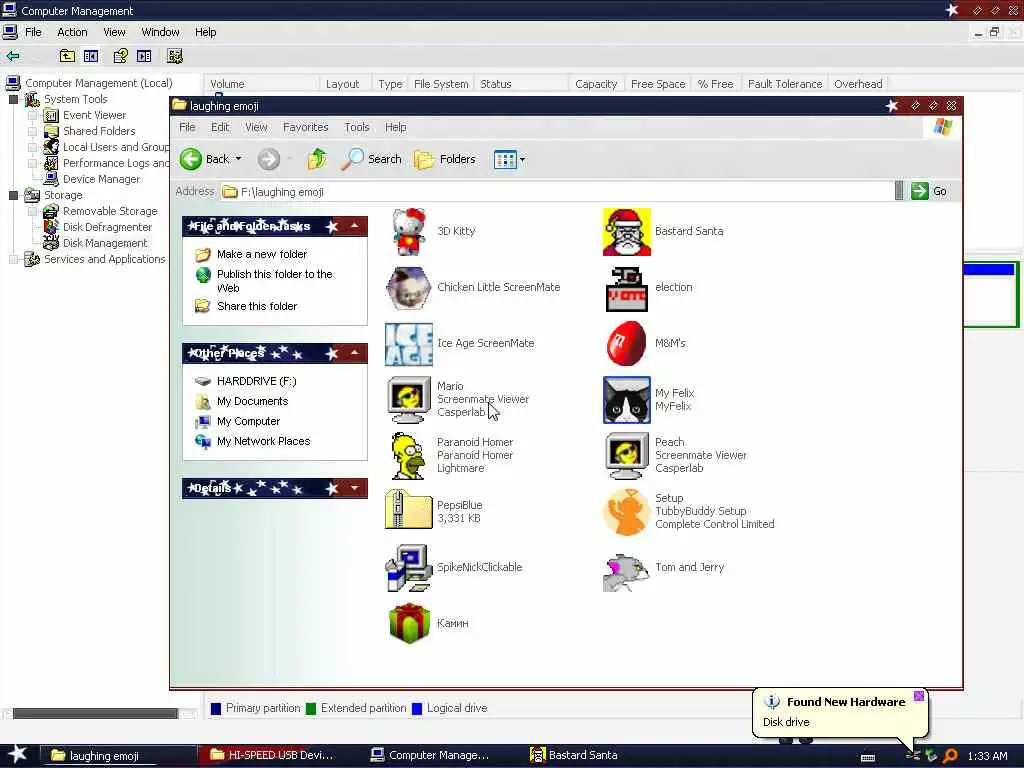Click Computer Management up-one-level icon

[x=67, y=56]
